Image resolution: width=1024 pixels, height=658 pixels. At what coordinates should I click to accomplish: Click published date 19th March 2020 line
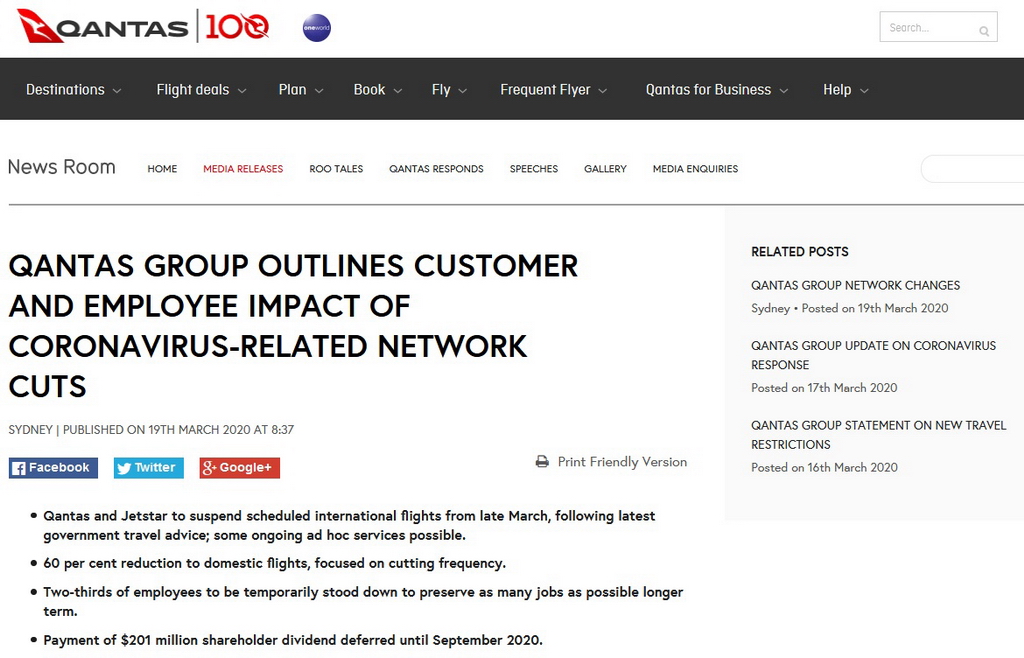[151, 430]
